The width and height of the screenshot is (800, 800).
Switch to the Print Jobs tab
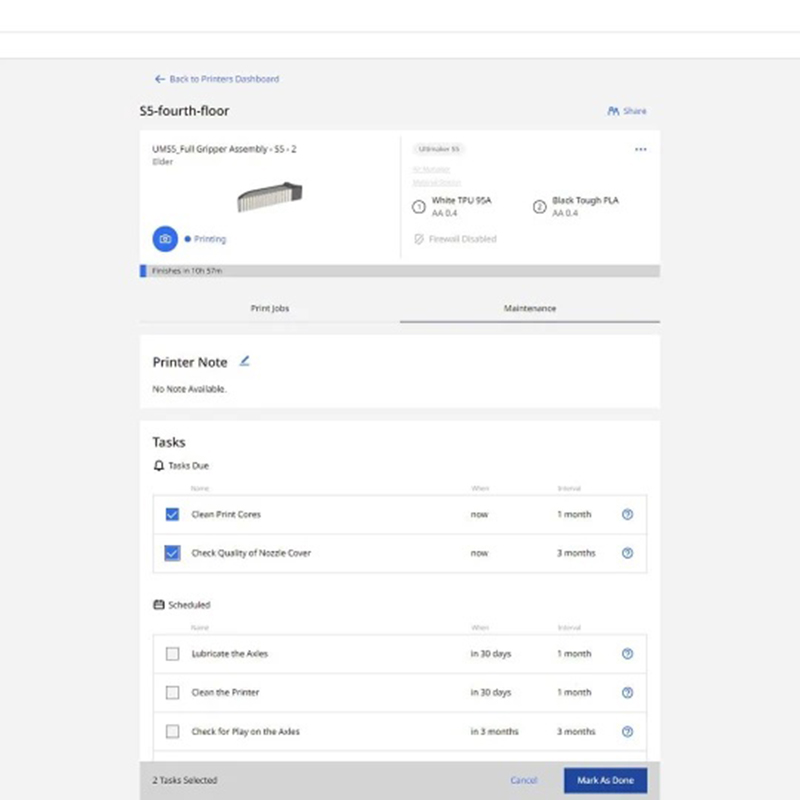(269, 309)
